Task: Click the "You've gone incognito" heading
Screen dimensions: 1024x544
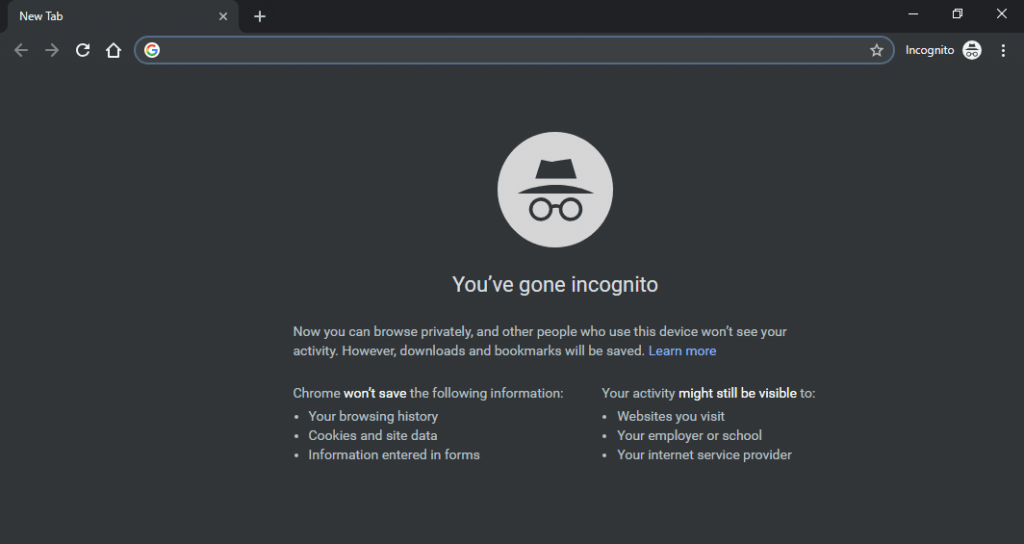Action: pos(555,285)
